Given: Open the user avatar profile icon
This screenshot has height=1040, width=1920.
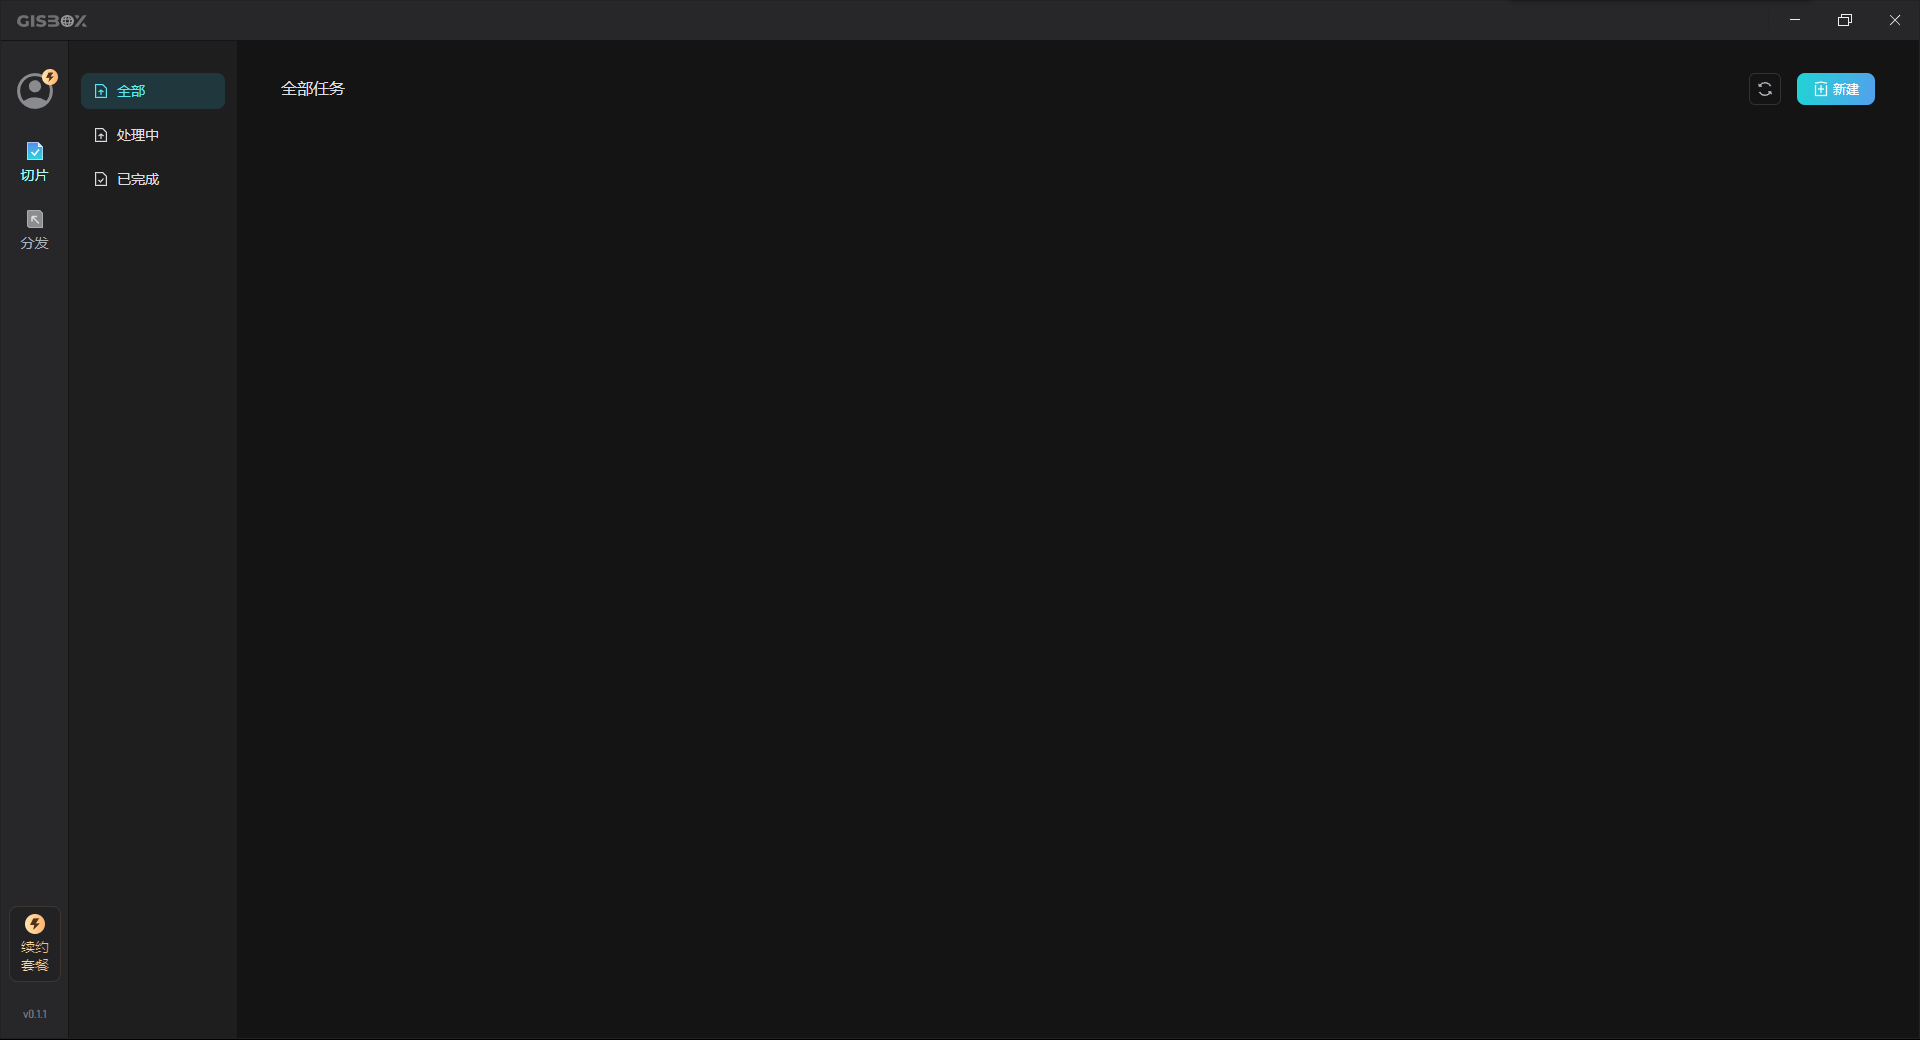Looking at the screenshot, I should [35, 91].
